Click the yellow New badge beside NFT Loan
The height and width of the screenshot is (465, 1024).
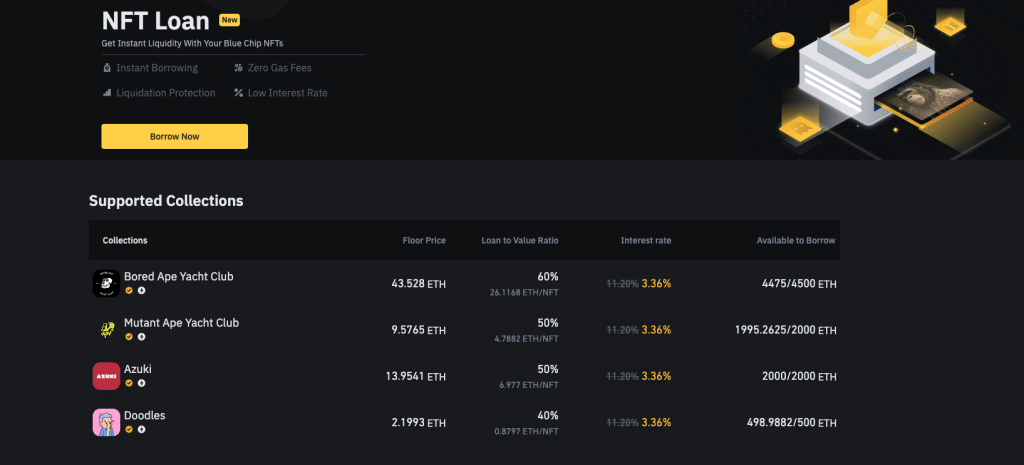click(x=229, y=20)
